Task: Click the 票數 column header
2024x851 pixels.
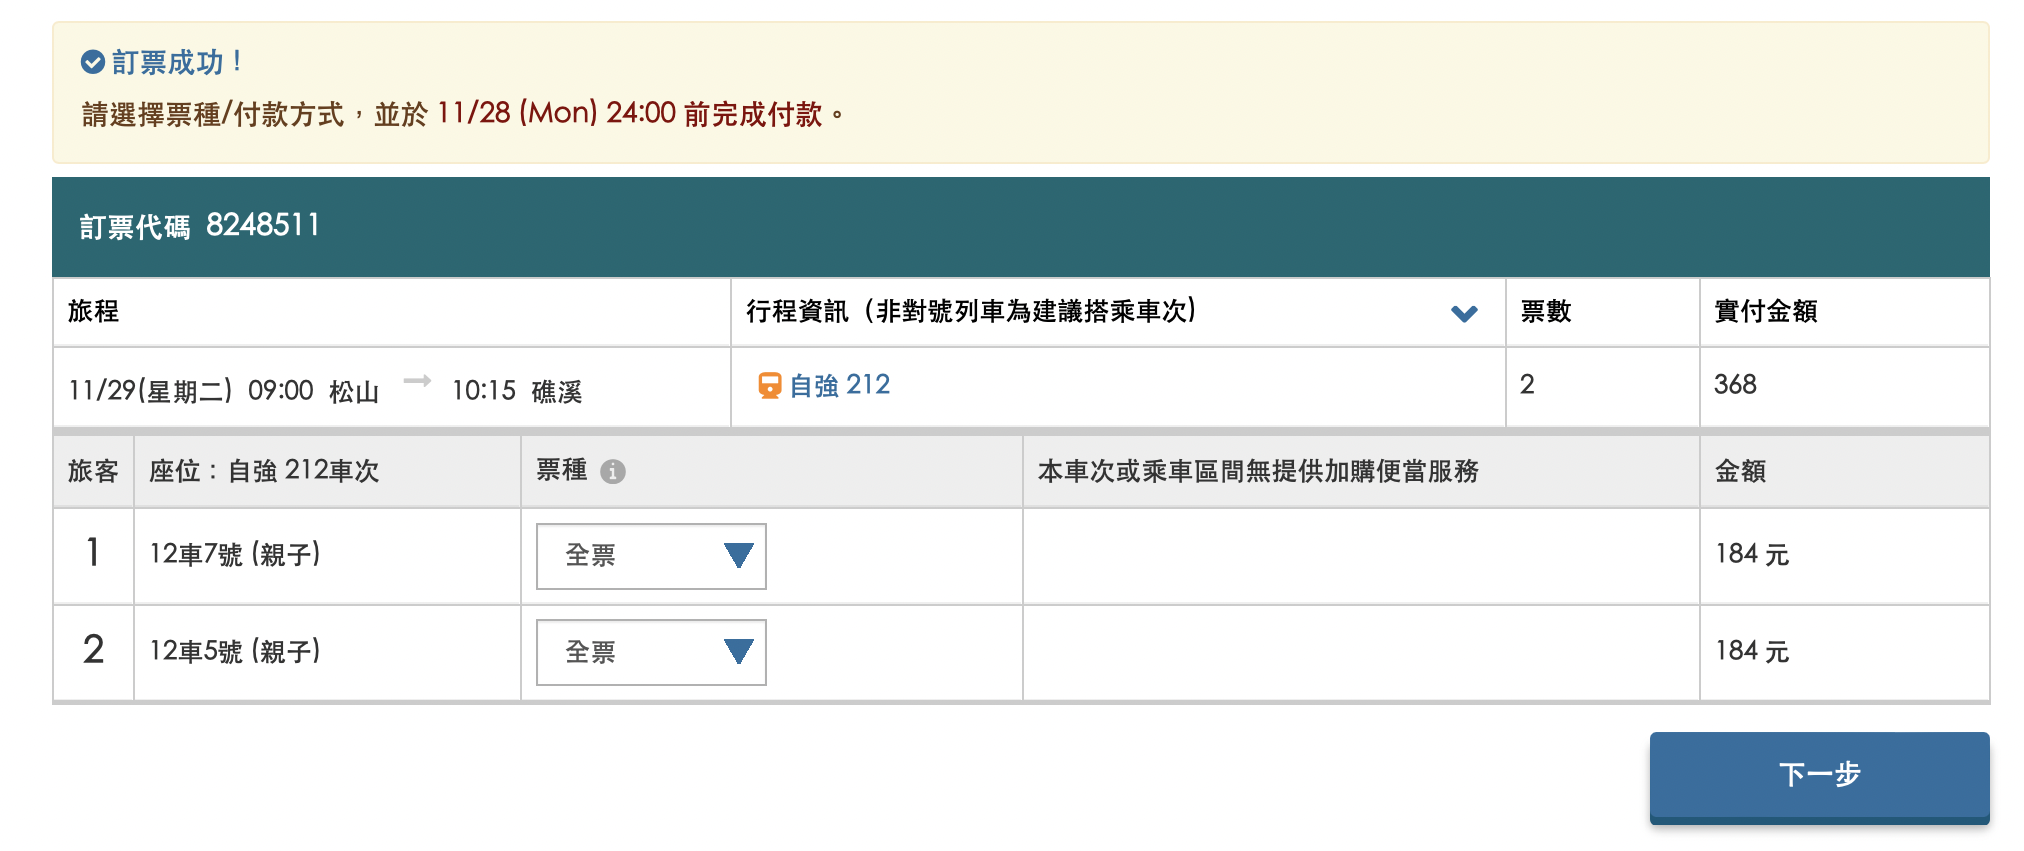Action: tap(1546, 312)
